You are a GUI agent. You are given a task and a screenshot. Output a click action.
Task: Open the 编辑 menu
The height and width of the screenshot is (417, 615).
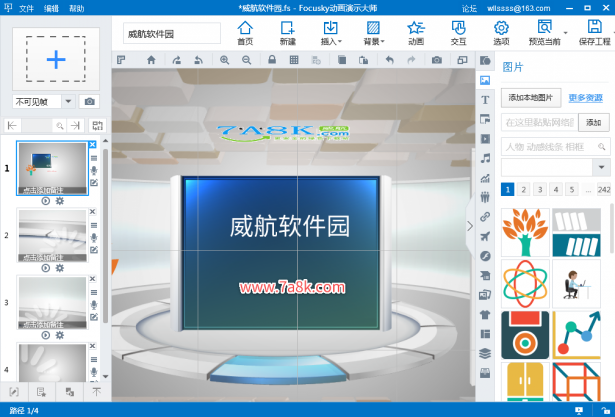point(51,8)
